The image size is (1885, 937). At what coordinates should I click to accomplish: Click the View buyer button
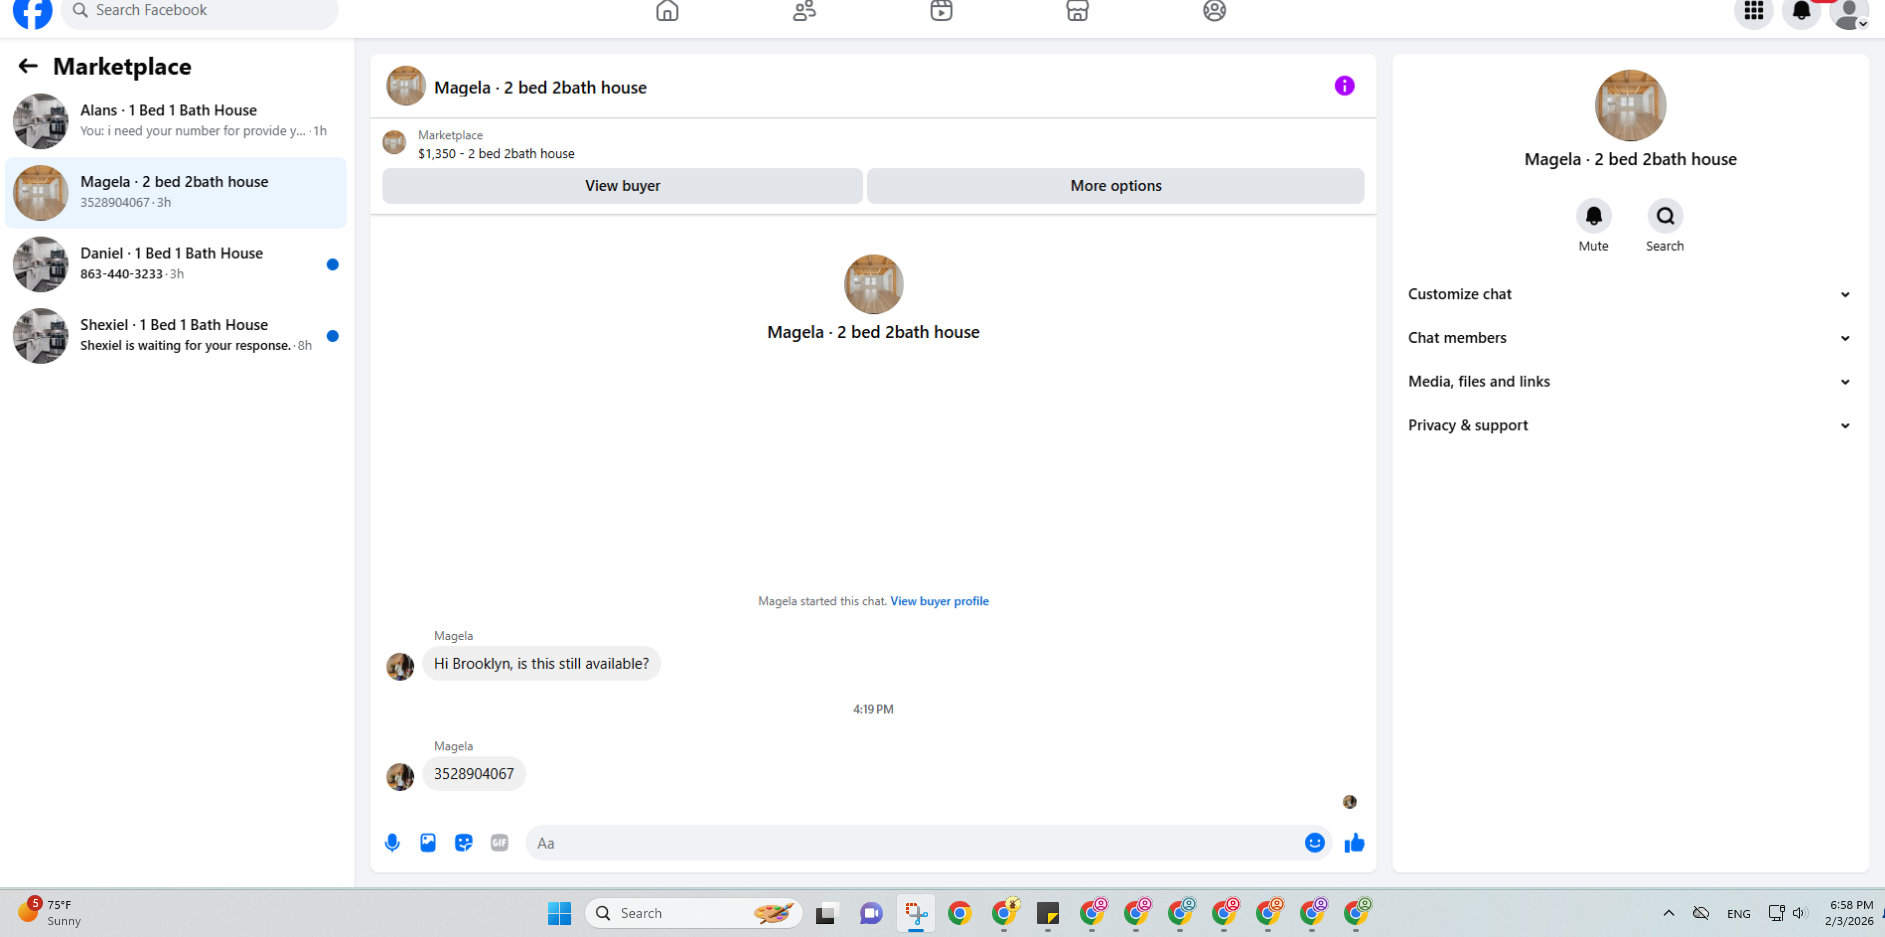(622, 186)
